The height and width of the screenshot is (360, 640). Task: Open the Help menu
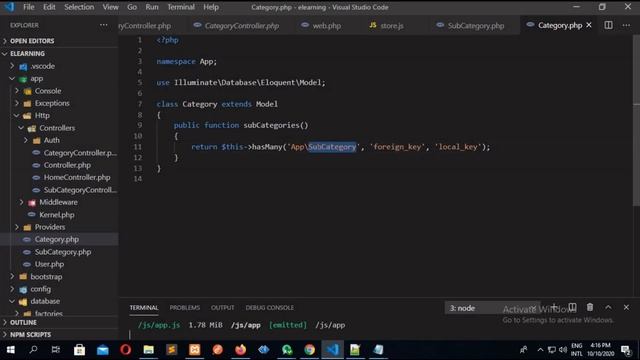tap(211, 7)
